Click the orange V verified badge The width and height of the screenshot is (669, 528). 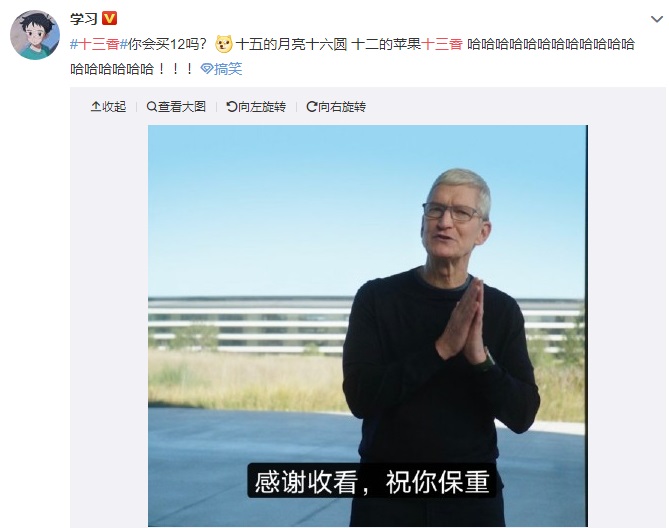110,18
